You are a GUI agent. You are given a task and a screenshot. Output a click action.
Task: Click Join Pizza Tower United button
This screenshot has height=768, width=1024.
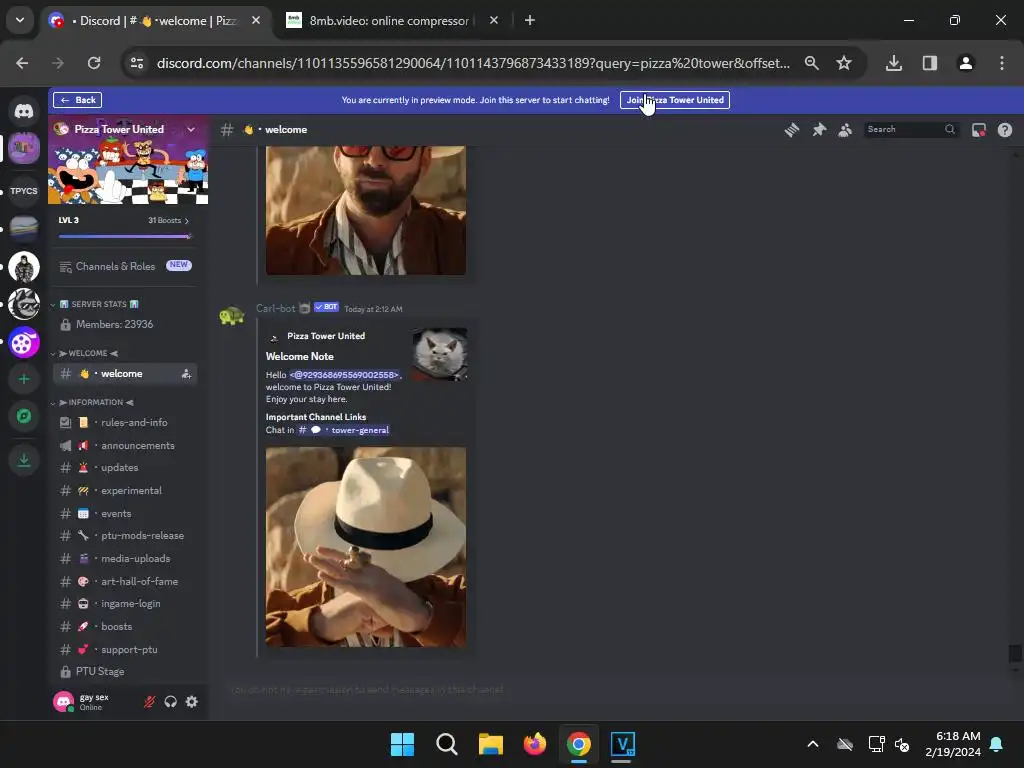click(x=675, y=100)
